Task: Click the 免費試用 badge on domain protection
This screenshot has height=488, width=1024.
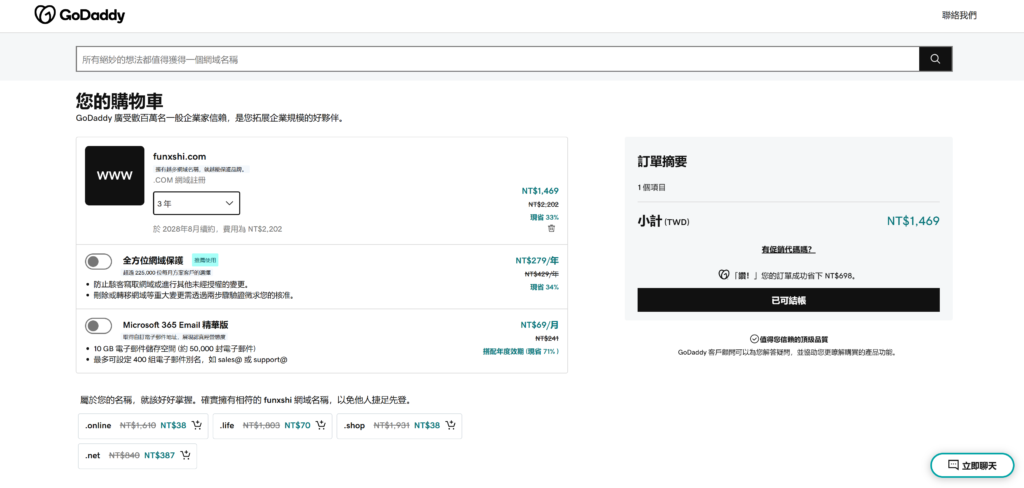Action: pos(205,259)
